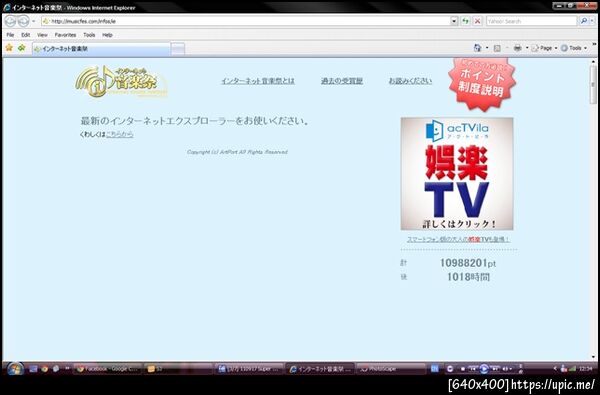The width and height of the screenshot is (600, 395).
Task: Click the Chrome quick launch icon
Action: 44,369
